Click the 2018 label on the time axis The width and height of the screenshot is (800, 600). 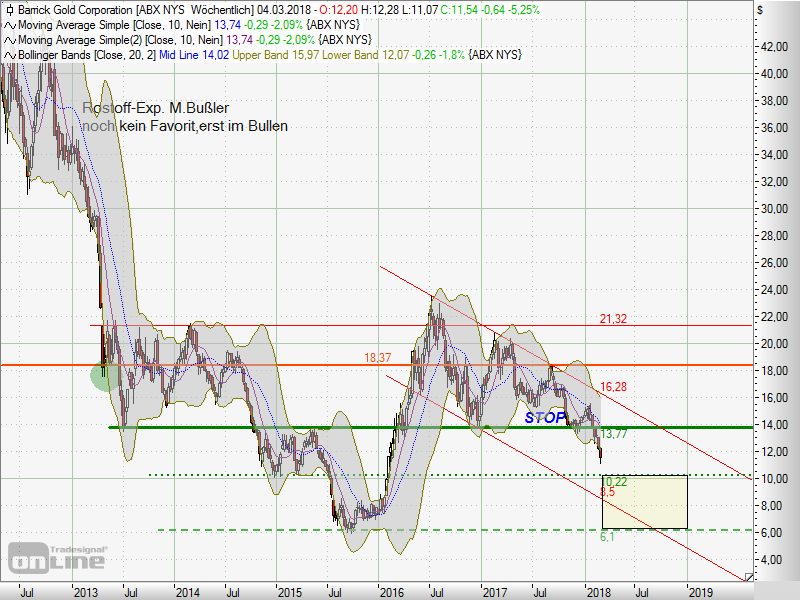click(x=598, y=592)
